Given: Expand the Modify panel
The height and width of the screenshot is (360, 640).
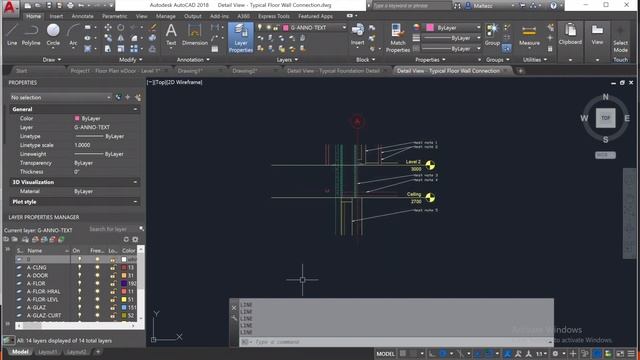Looking at the screenshot, I should coord(131,60).
